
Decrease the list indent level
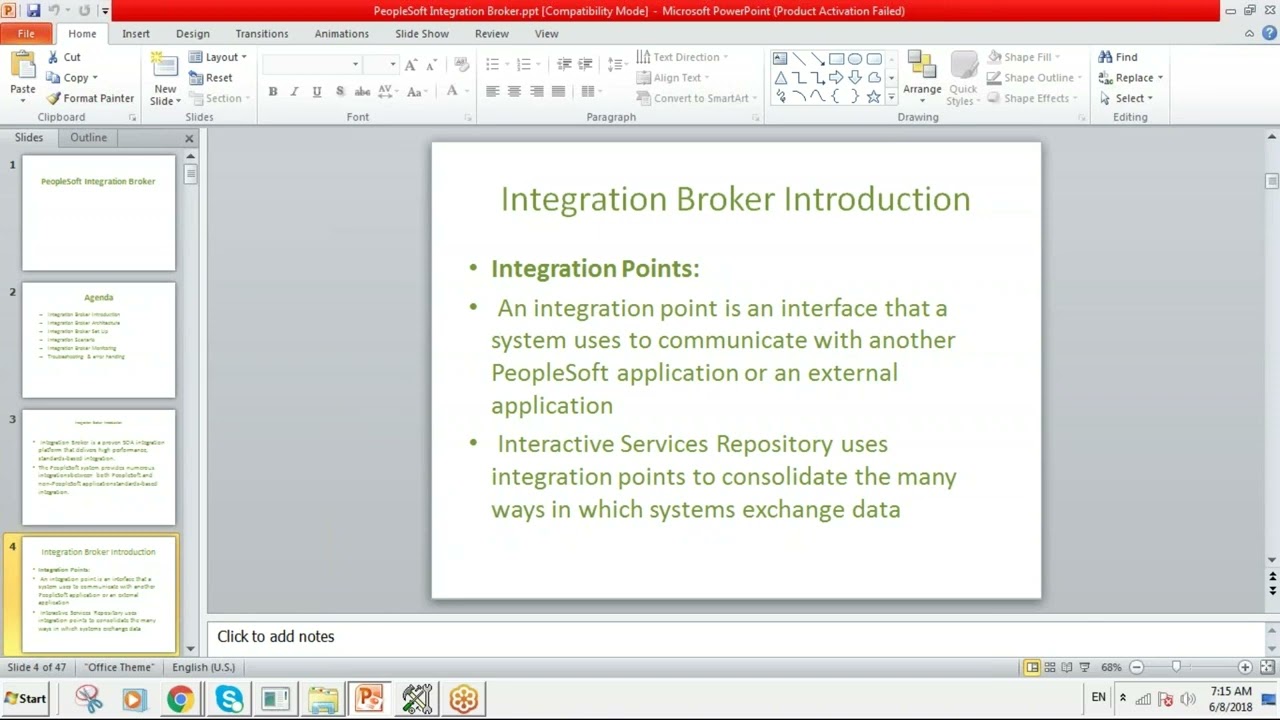coord(564,64)
